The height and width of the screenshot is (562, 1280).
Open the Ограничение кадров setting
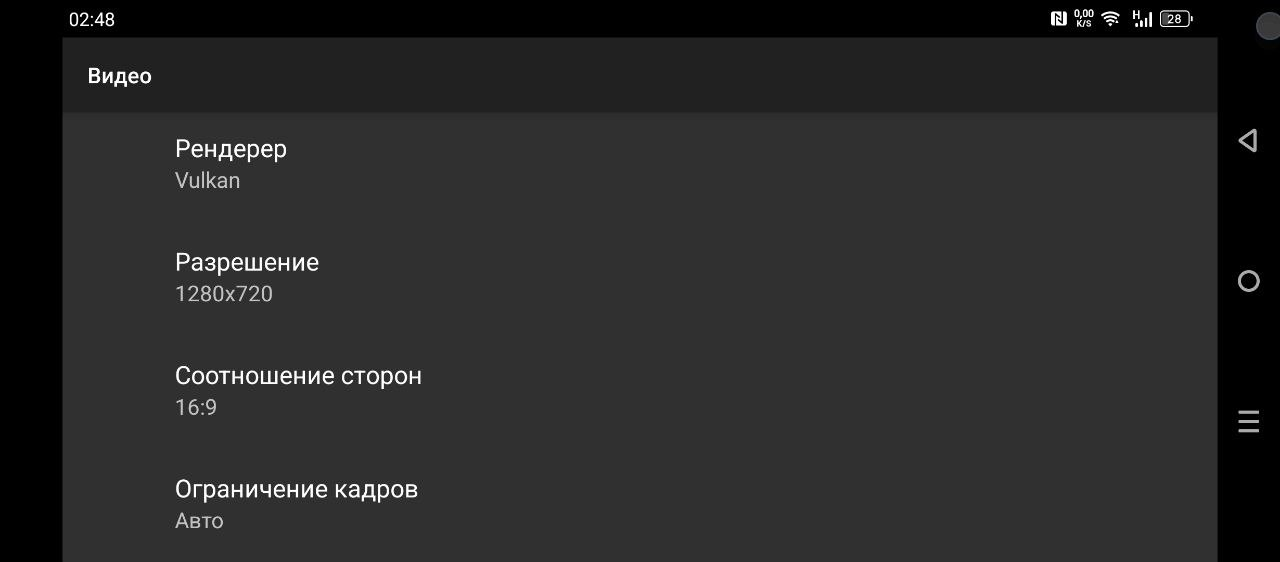(296, 489)
